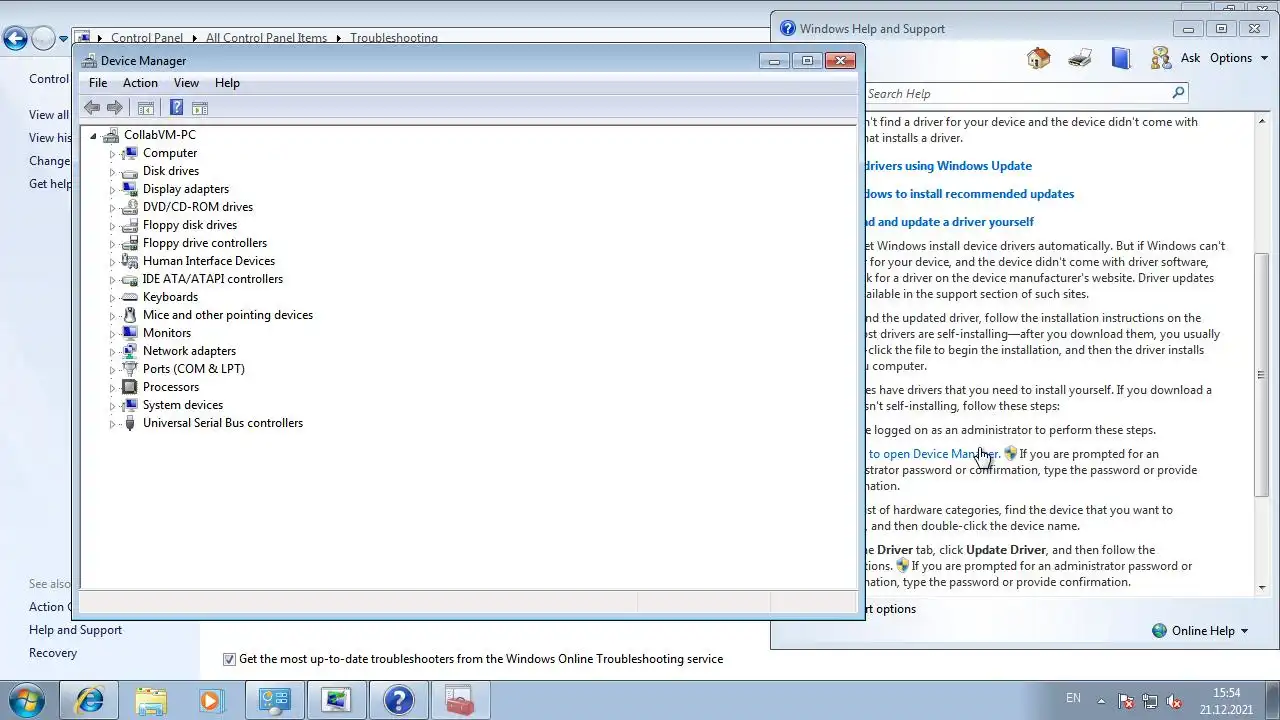Click 'All Control Panel Items' breadcrumb
The image size is (1280, 720).
click(x=266, y=38)
